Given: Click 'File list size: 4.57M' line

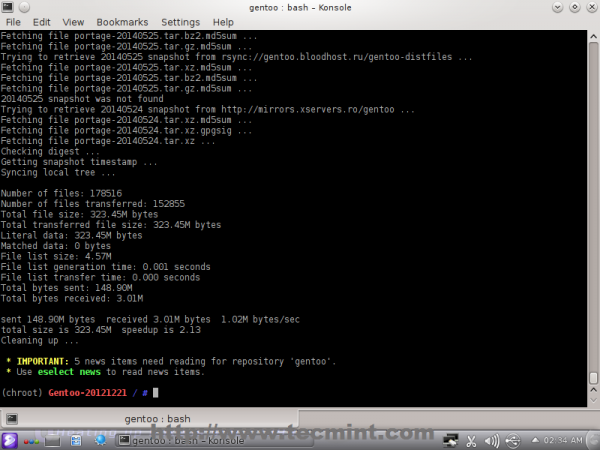Looking at the screenshot, I should [x=56, y=256].
